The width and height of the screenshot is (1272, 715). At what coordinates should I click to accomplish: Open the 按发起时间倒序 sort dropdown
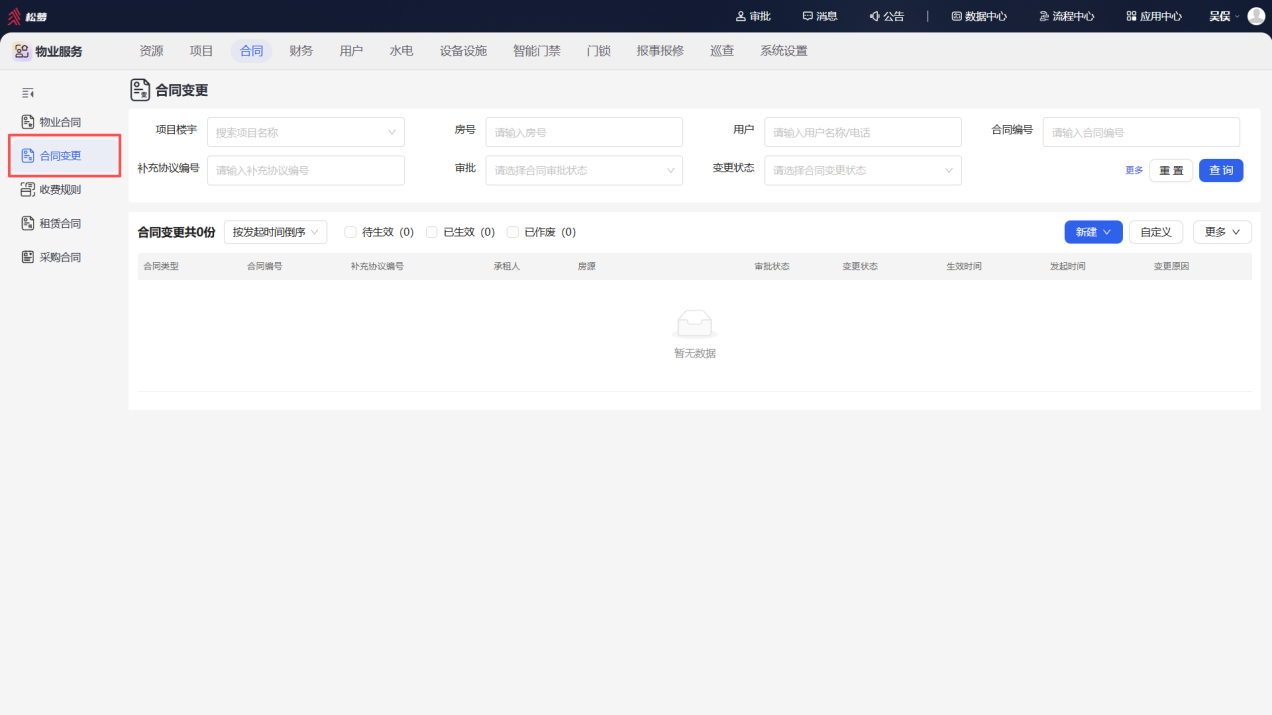[x=275, y=232]
